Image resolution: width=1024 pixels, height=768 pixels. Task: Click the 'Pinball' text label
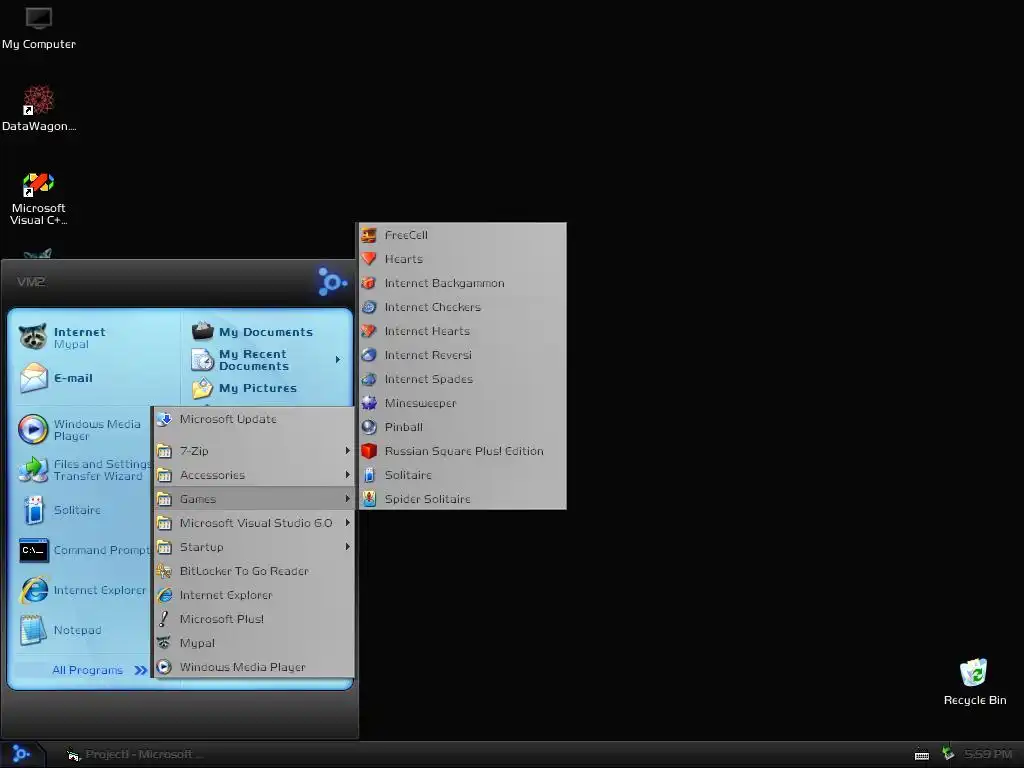click(x=404, y=427)
